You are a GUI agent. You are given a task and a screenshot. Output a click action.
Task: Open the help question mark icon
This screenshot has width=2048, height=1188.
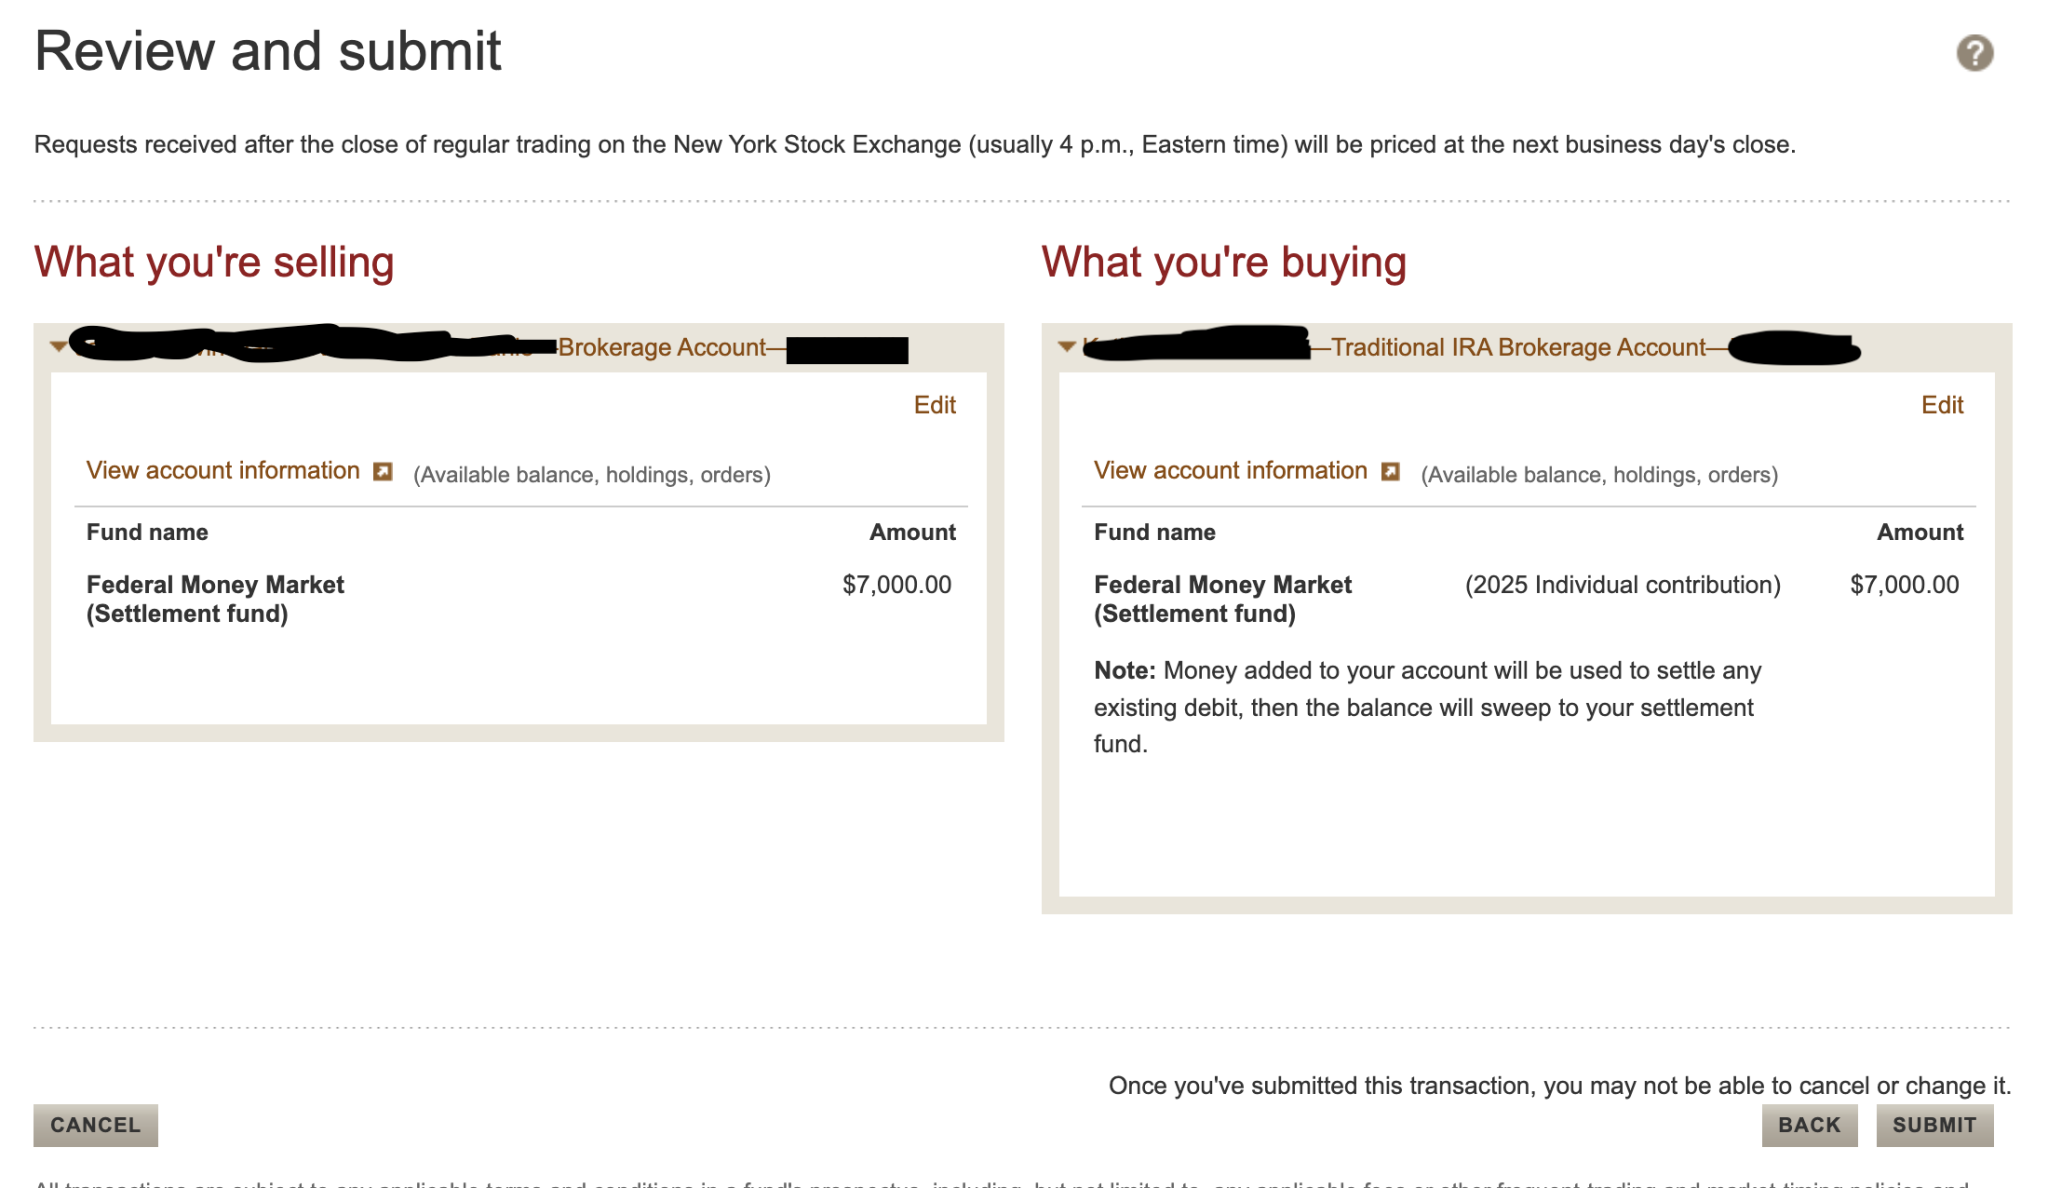pos(1974,52)
